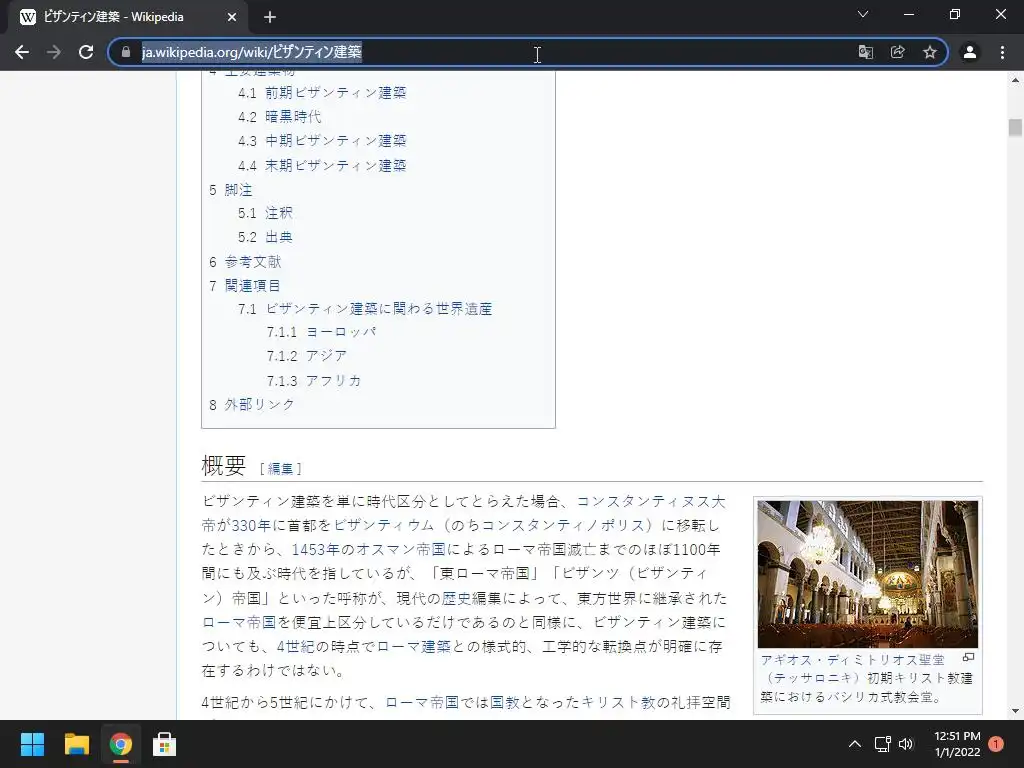Open volume control tray icon

[906, 744]
